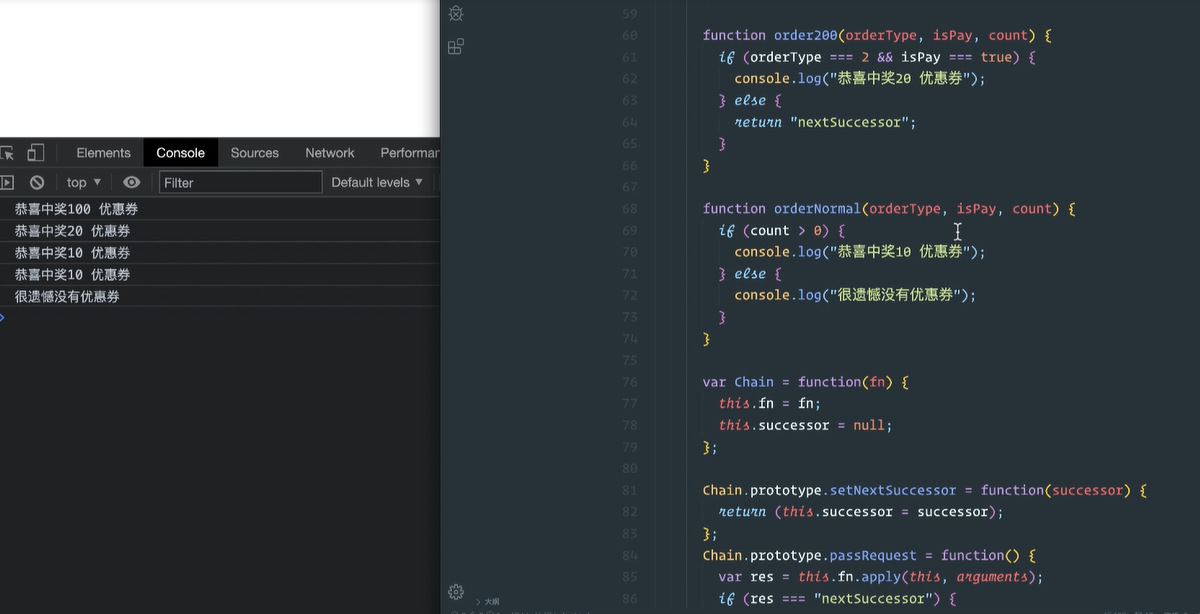Click the console prompt input line
This screenshot has height=614, width=1200.
point(220,317)
